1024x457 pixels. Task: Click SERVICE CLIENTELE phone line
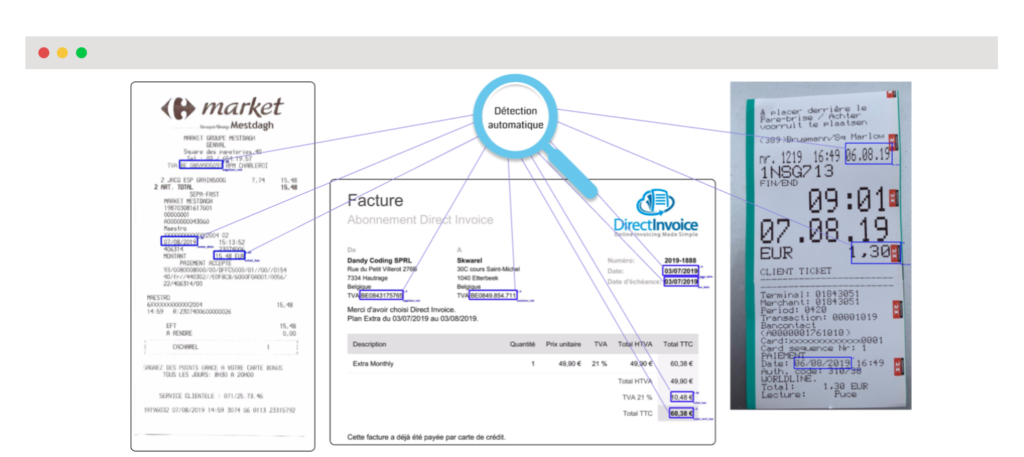coord(211,396)
